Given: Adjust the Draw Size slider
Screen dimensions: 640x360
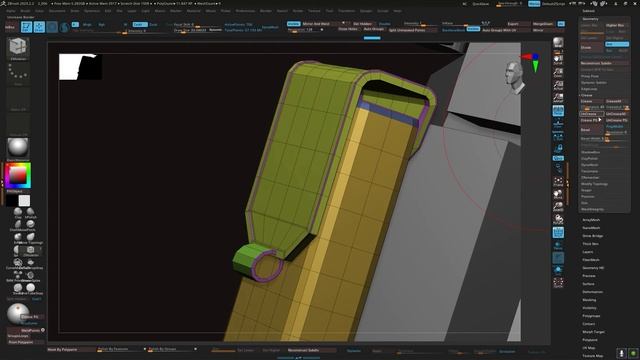Looking at the screenshot, I should coord(197,30).
